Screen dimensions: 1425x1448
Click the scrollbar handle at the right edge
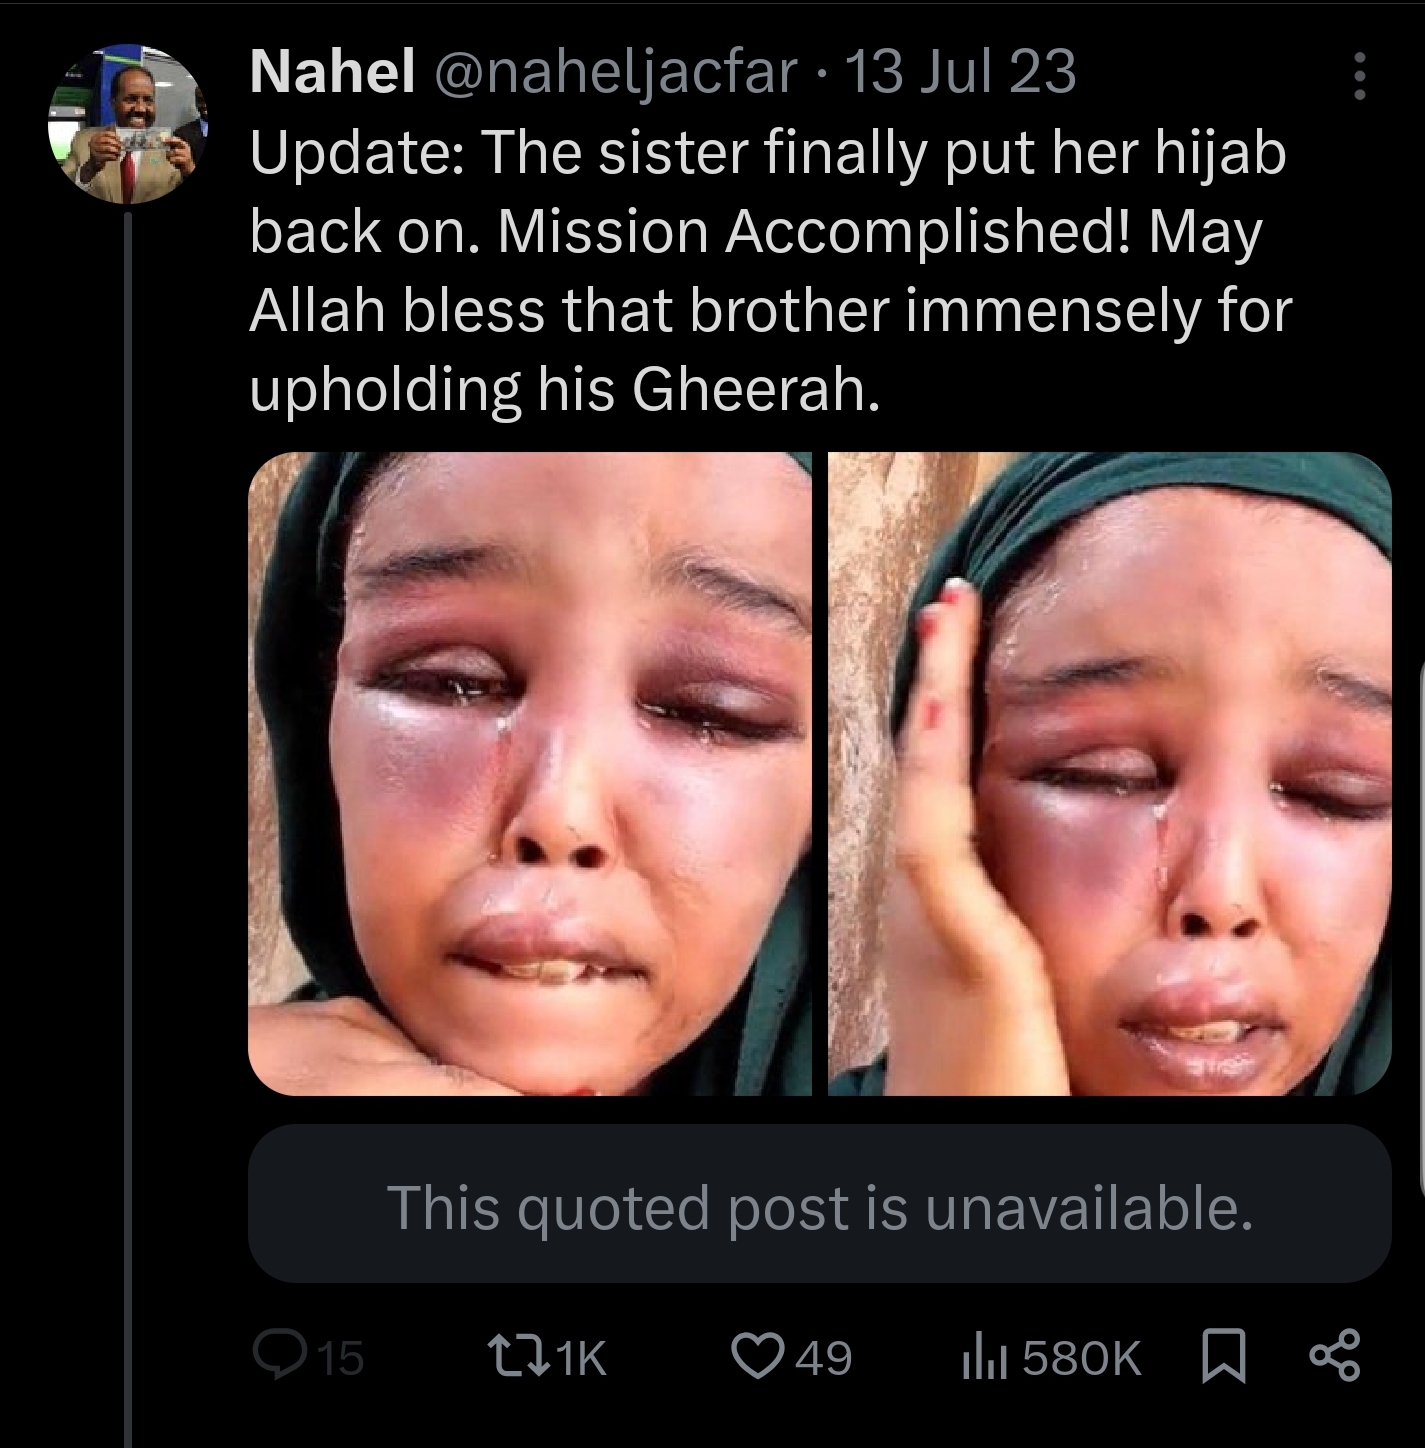point(1421,928)
